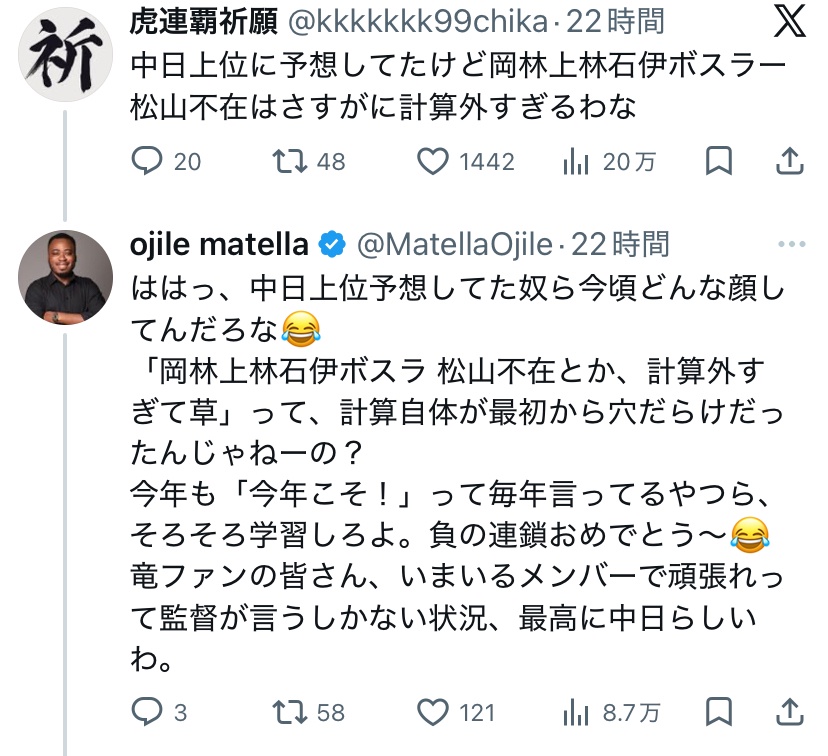Like the post with 1442 likes
This screenshot has height=756, width=828.
[x=433, y=161]
